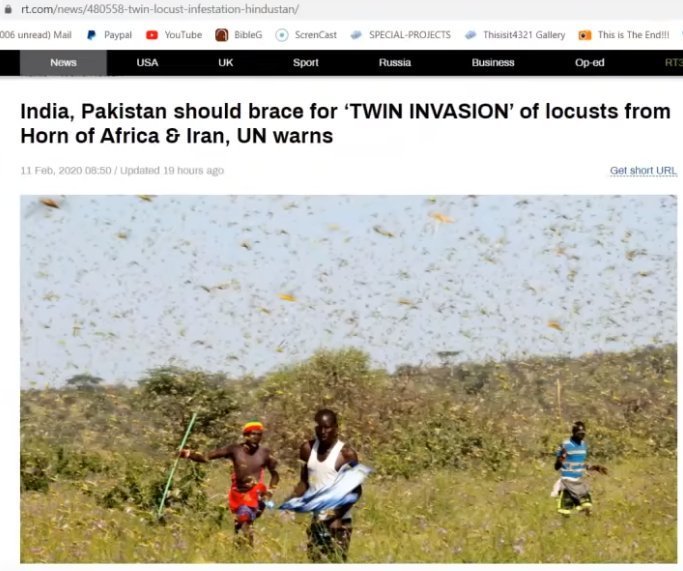Screen dimensions: 683x571
Task: Open the BibleG bookmark icon
Action: click(x=222, y=35)
